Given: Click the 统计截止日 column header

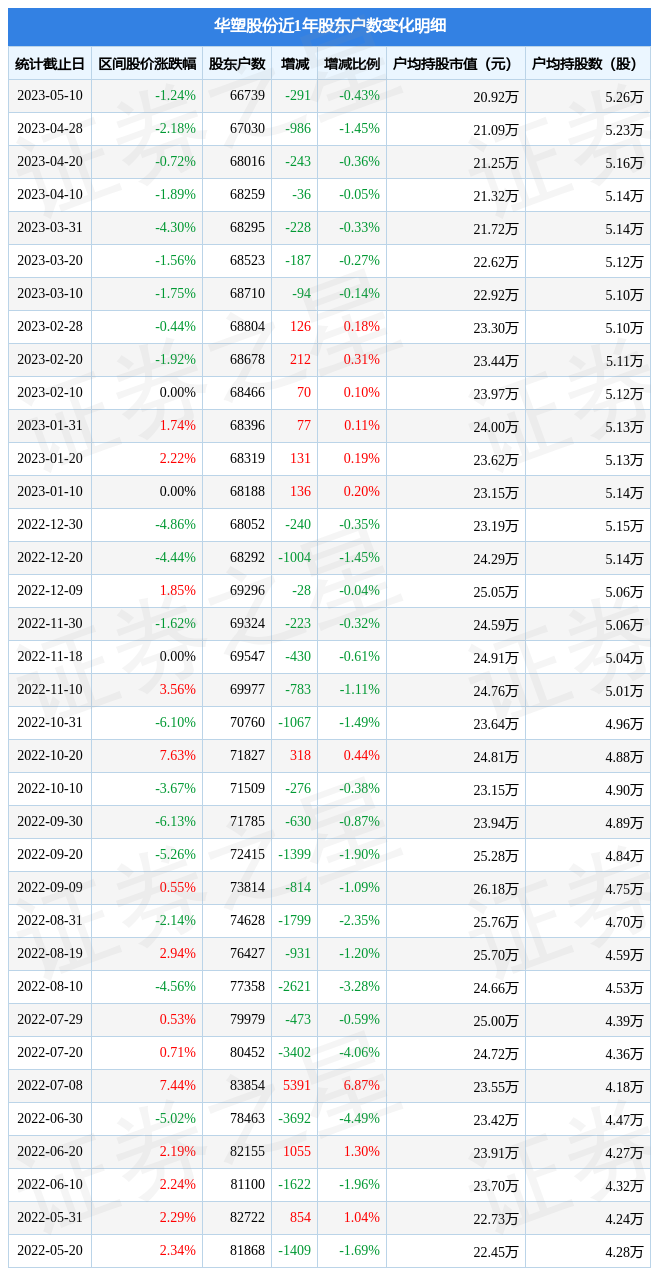Looking at the screenshot, I should pyautogui.click(x=50, y=64).
